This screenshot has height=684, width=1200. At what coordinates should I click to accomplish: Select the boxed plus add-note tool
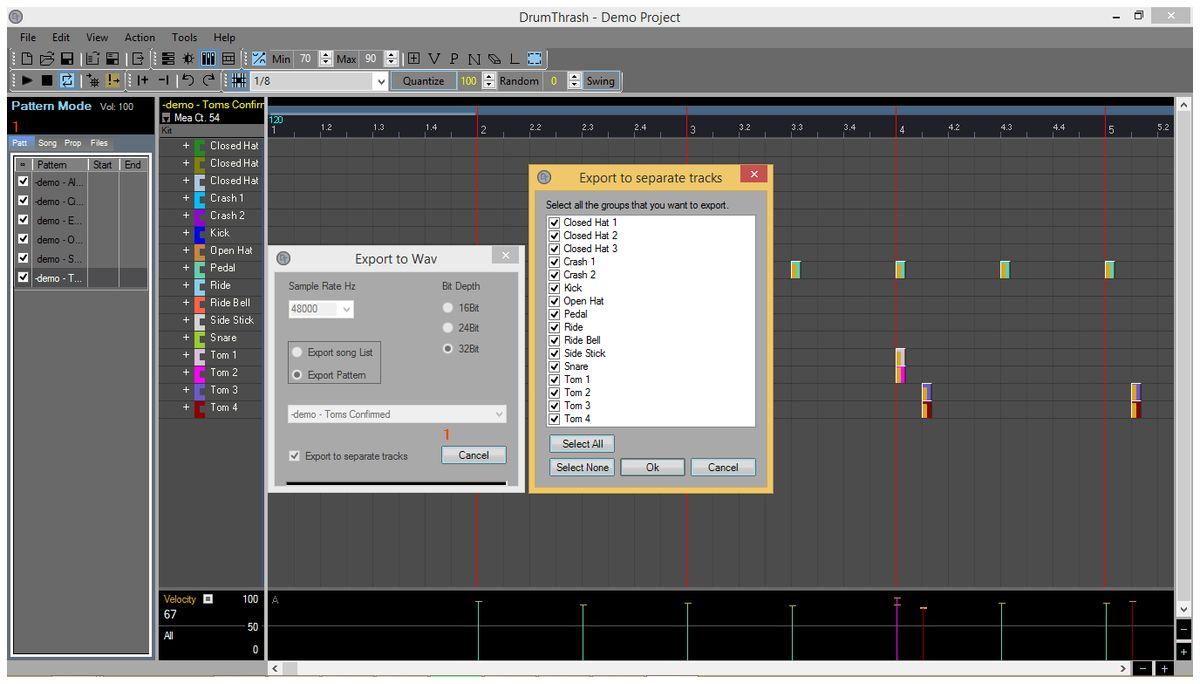(414, 58)
